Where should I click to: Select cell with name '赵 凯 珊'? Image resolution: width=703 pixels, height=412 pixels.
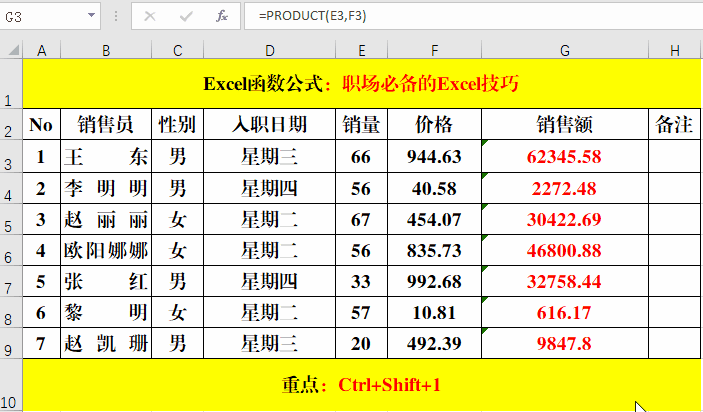[106, 343]
